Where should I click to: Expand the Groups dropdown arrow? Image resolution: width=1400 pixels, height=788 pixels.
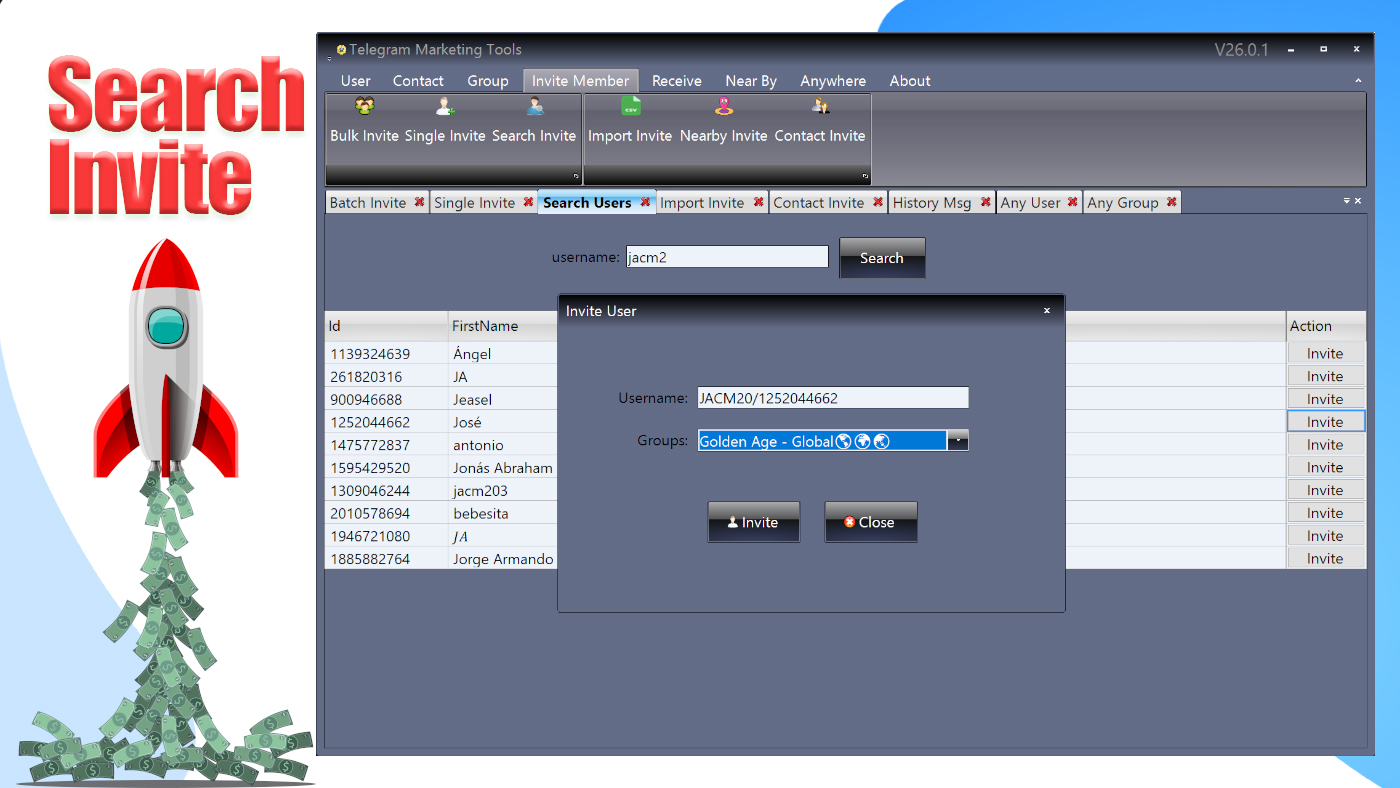click(x=958, y=440)
